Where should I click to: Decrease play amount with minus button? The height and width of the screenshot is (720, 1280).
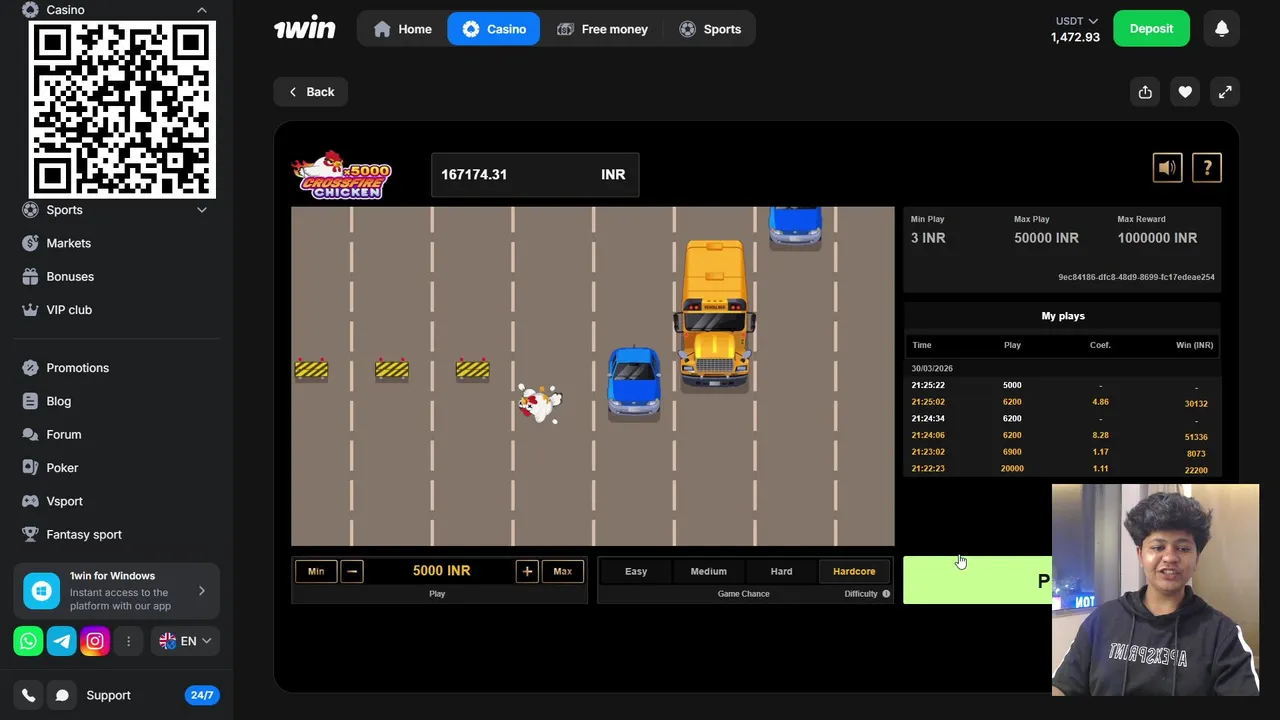(352, 571)
